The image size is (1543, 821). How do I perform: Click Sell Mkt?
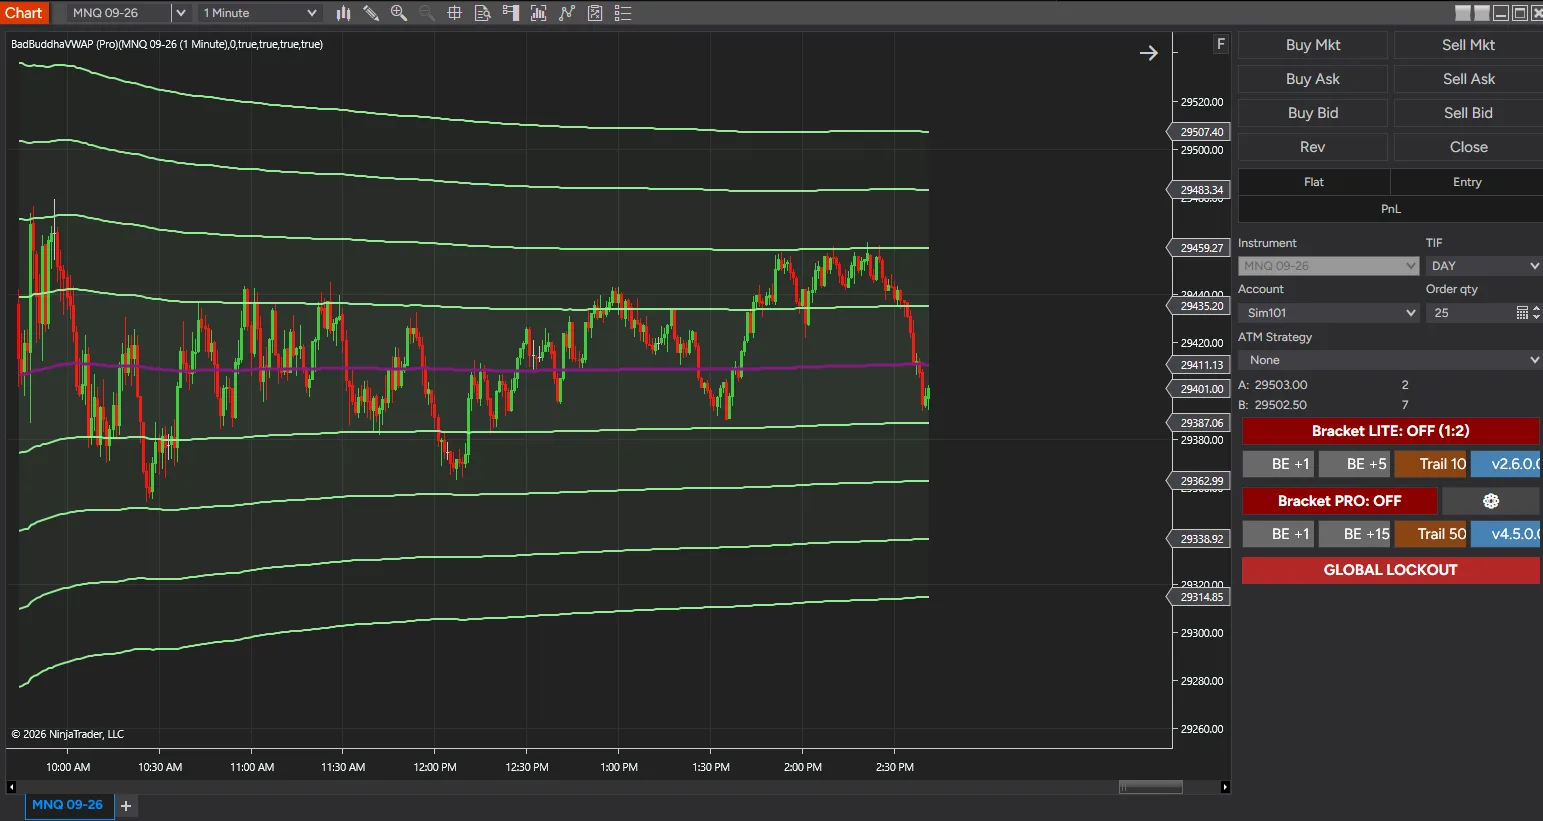coord(1468,45)
